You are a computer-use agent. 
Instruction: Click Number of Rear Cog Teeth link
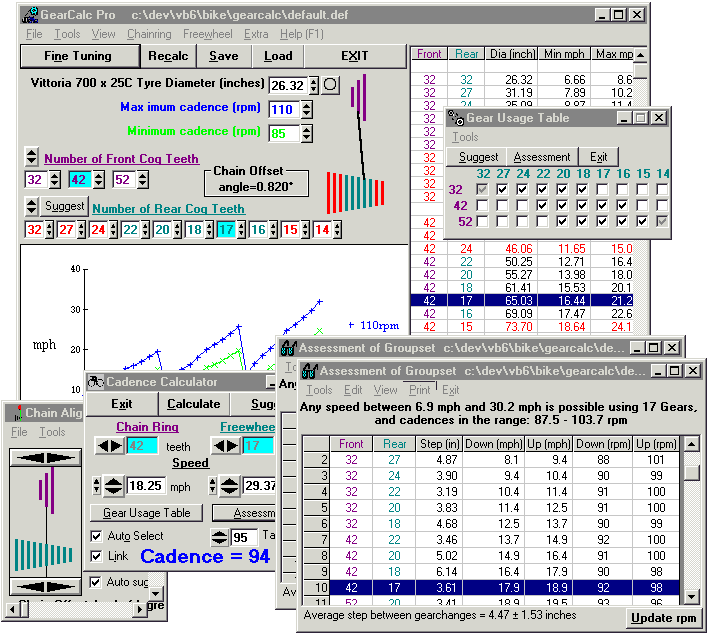pyautogui.click(x=168, y=209)
